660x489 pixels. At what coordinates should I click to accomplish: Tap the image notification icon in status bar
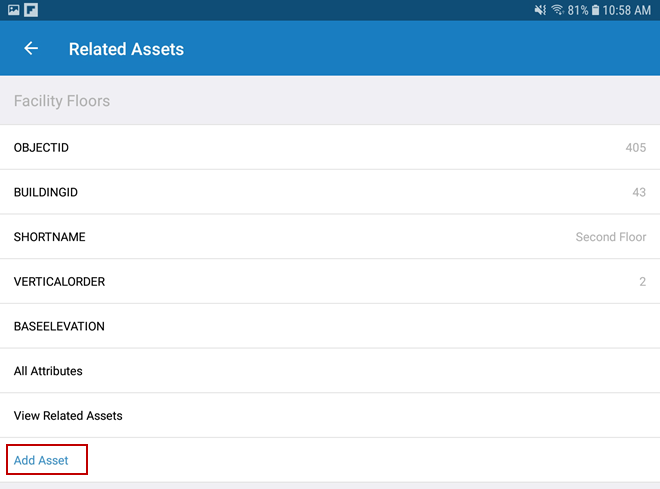point(14,10)
